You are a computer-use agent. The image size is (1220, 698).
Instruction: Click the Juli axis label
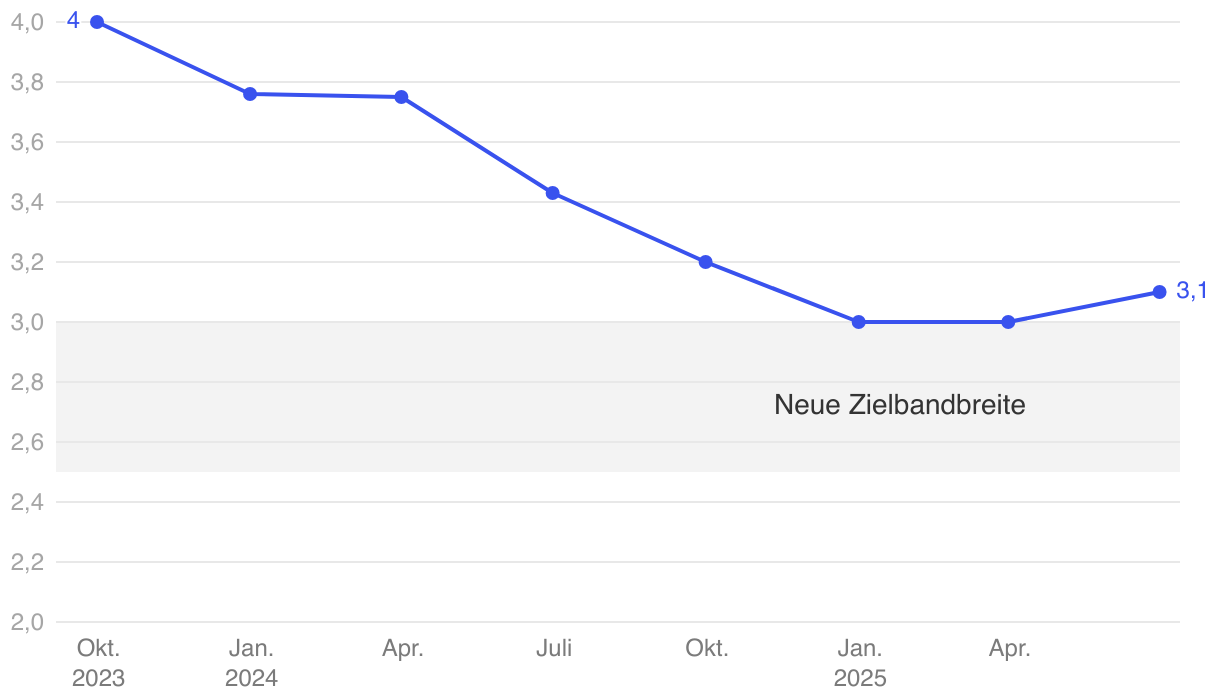tap(553, 648)
